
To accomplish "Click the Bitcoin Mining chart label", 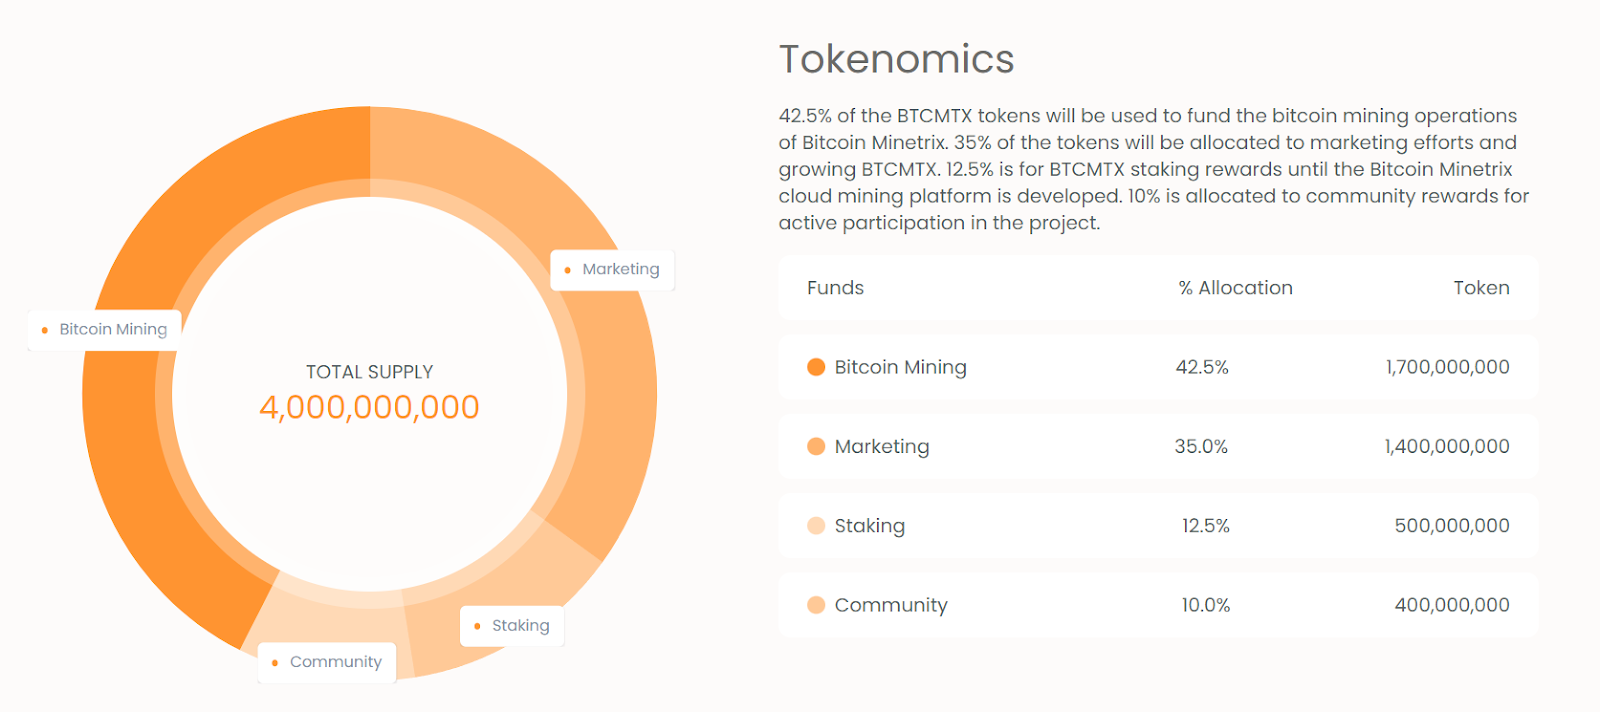I will click(104, 329).
